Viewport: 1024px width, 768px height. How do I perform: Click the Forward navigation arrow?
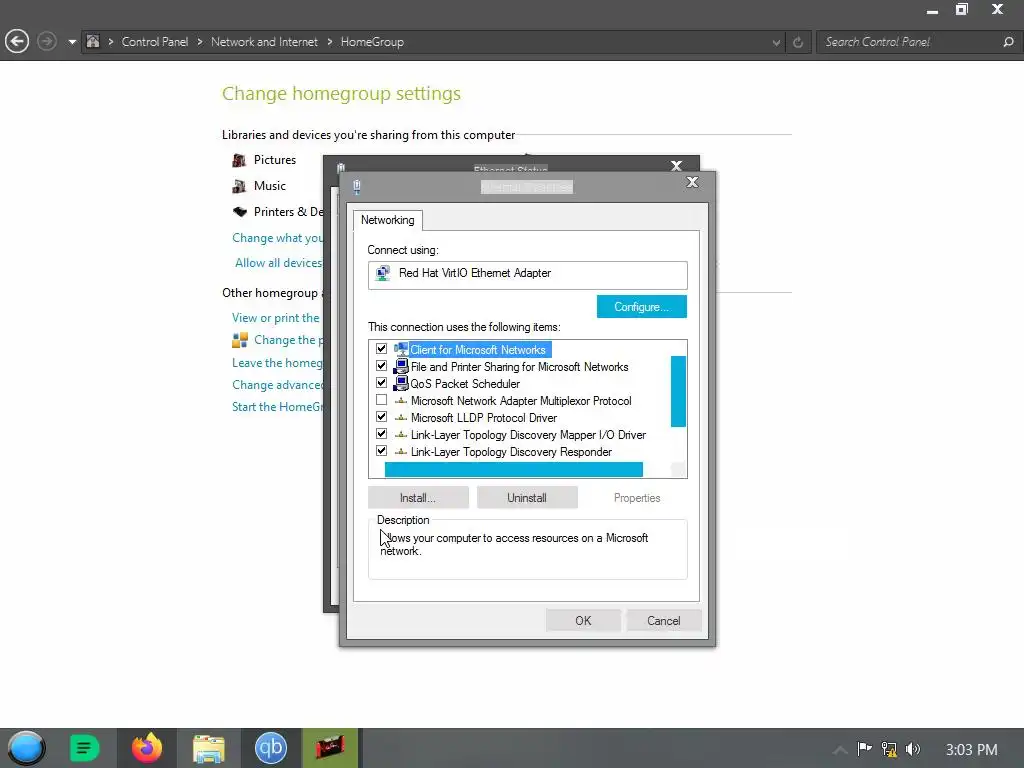[x=46, y=42]
